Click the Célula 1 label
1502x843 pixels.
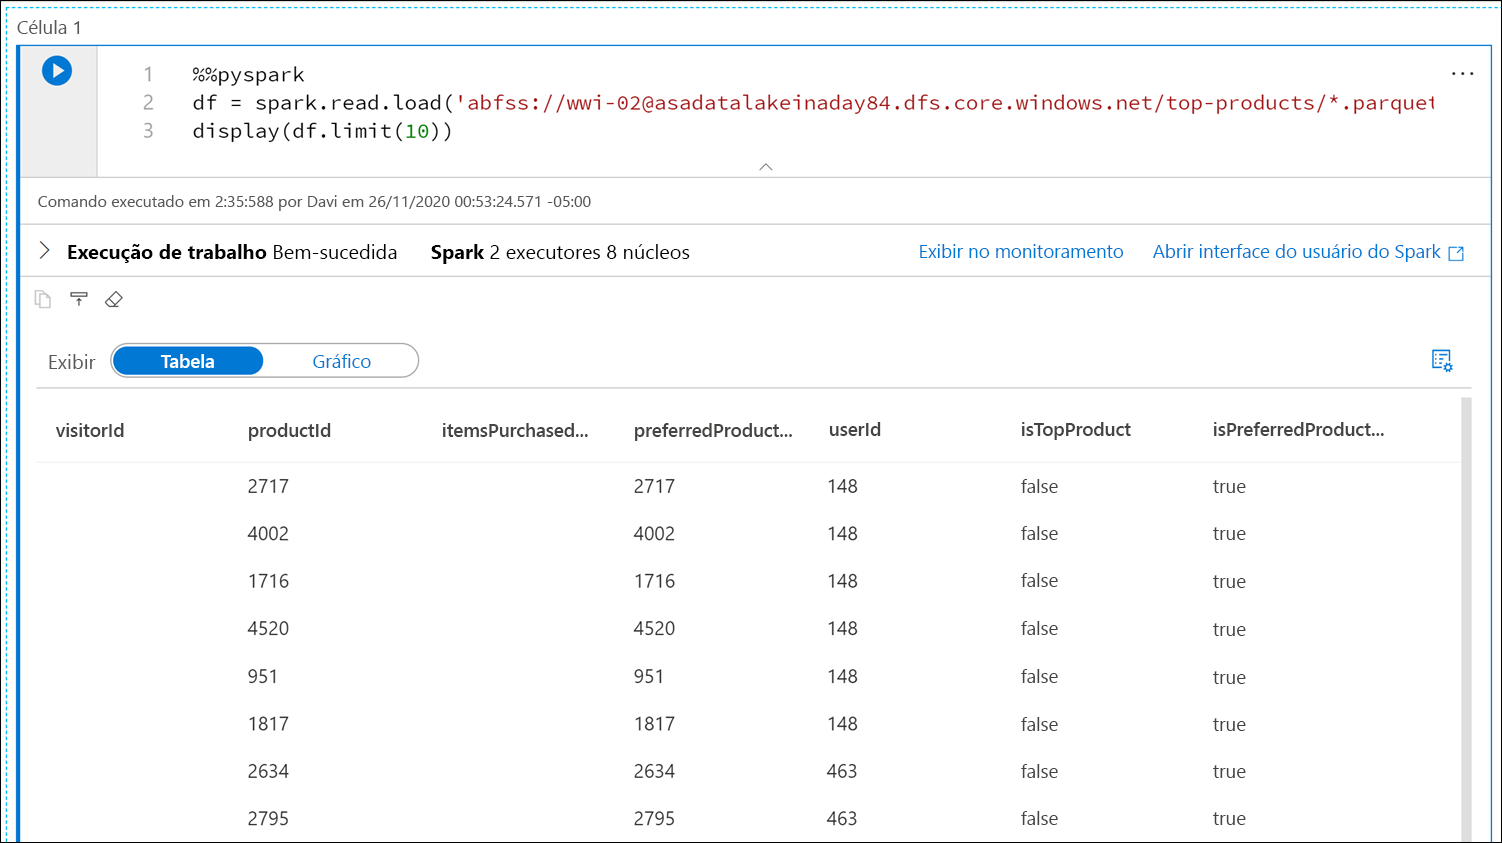pyautogui.click(x=49, y=28)
